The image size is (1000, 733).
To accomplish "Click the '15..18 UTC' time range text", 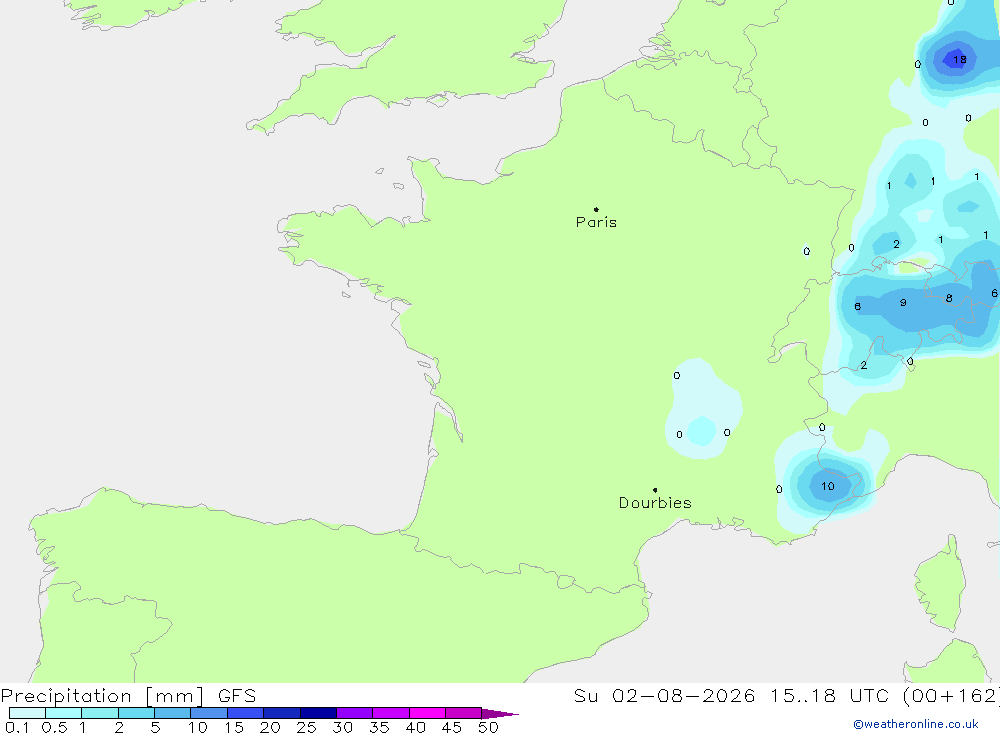I will [830, 696].
